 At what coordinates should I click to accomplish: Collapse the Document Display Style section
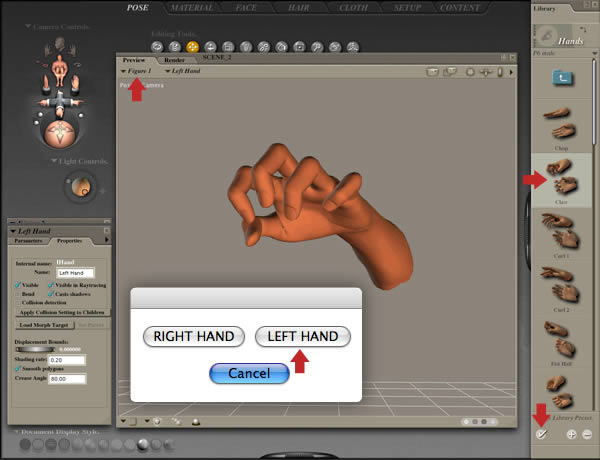coord(16,432)
